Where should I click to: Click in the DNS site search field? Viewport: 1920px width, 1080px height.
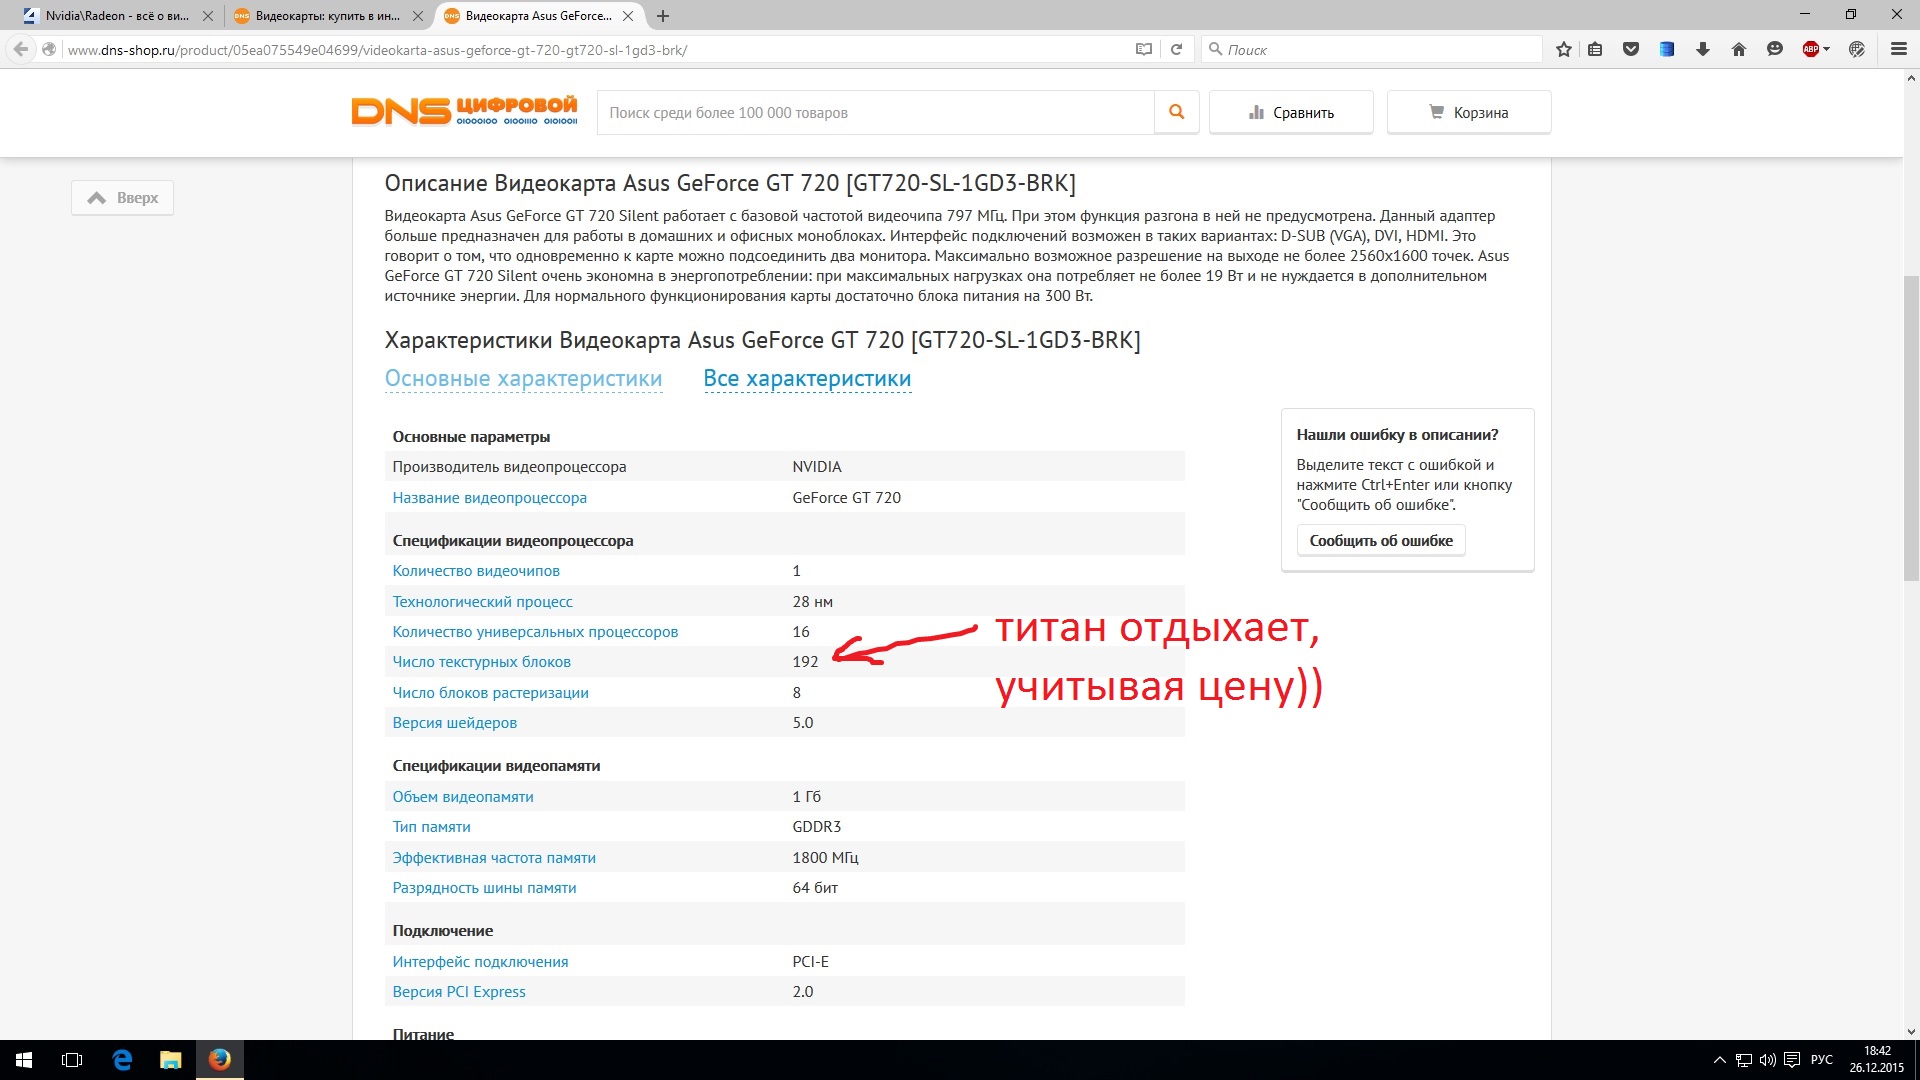coord(875,112)
